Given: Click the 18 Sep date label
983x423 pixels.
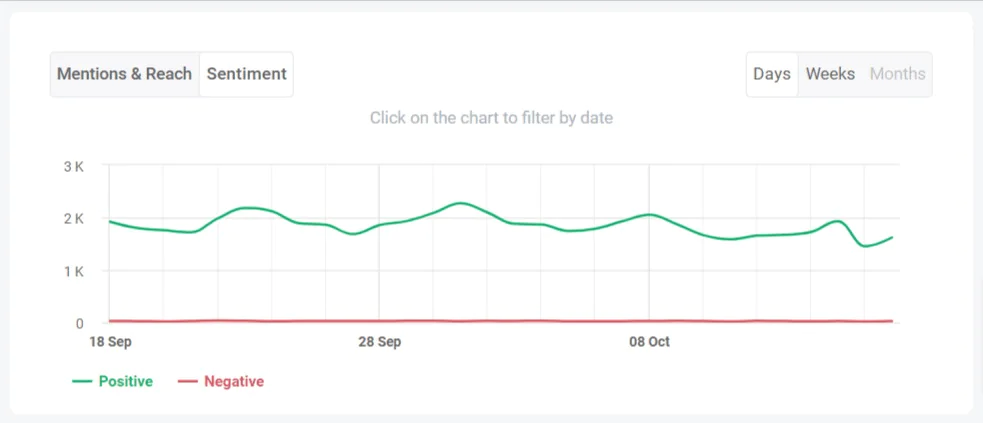Looking at the screenshot, I should 111,342.
